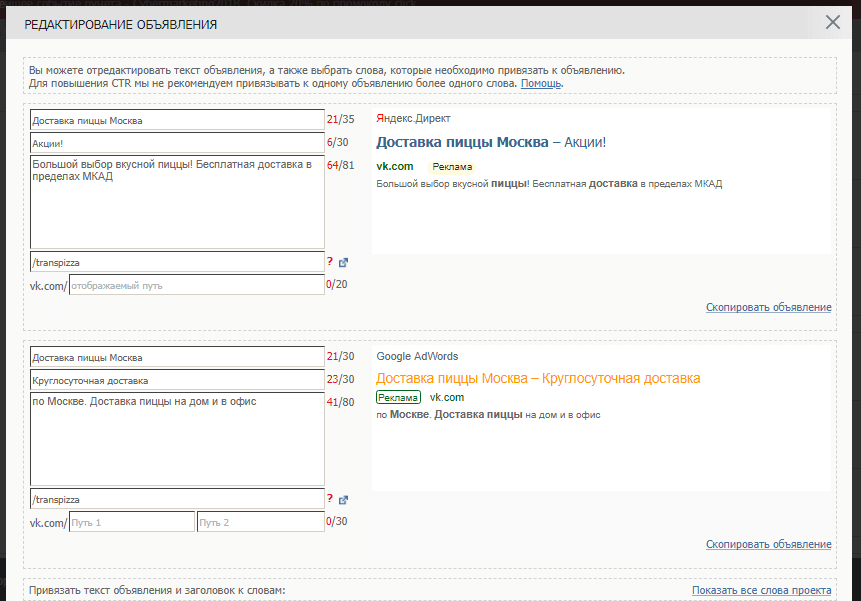861x601 pixels.
Task: Click the Google ad description text area
Action: [176, 438]
